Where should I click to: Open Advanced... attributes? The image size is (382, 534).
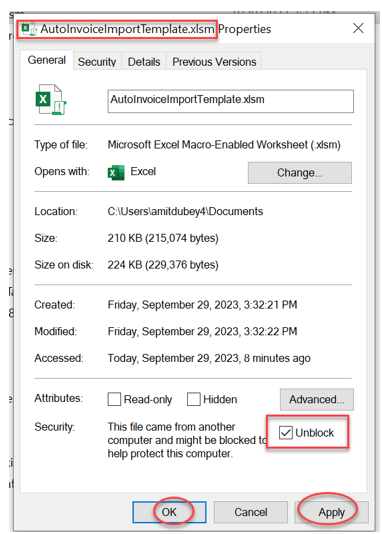(x=317, y=399)
